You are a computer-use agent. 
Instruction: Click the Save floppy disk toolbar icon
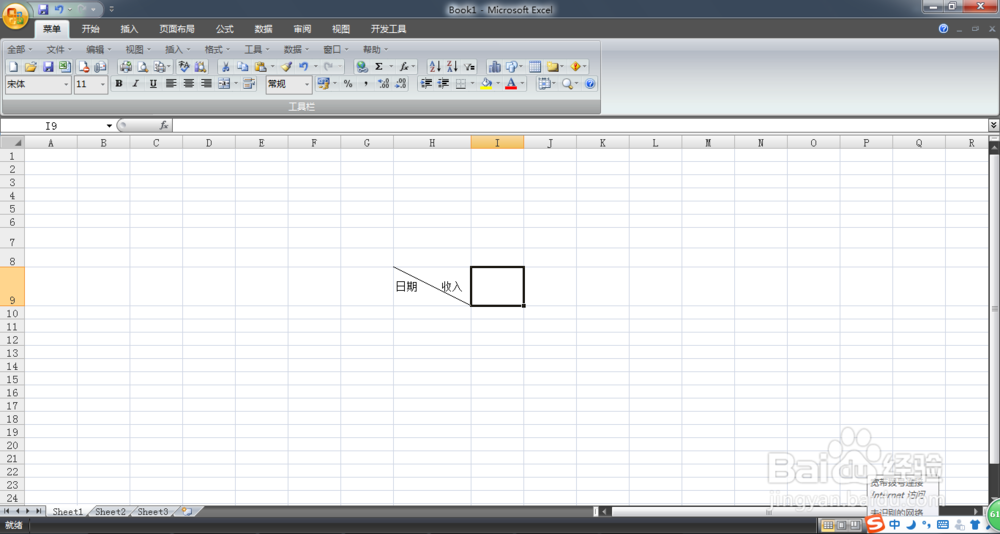coord(48,66)
